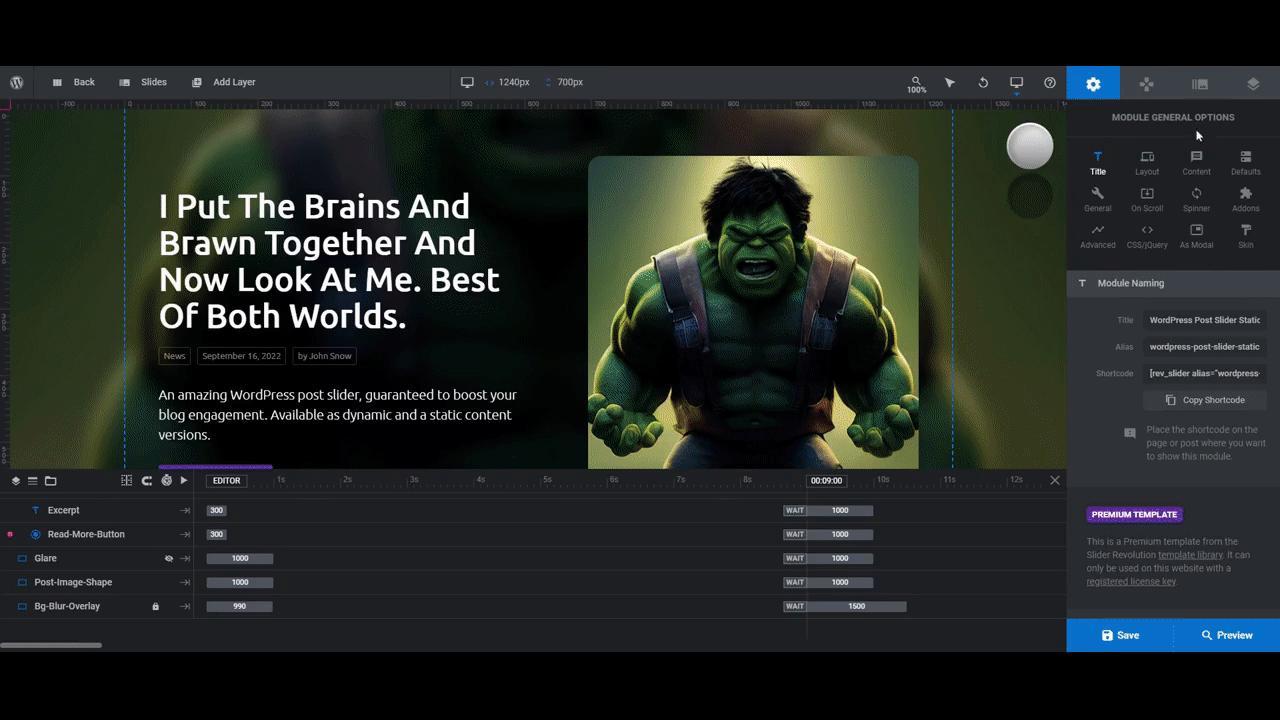Click the News category tag on slide
Screen dimensions: 1280x720
[x=174, y=356]
